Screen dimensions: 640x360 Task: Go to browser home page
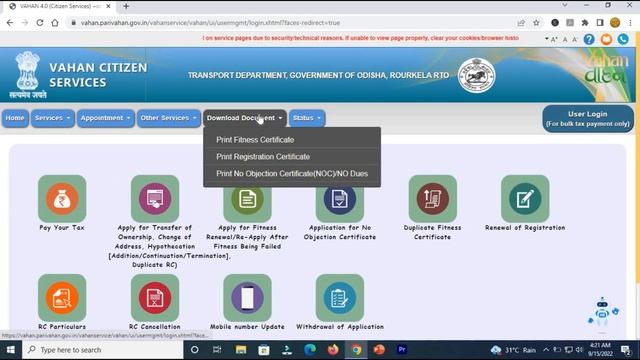55,23
